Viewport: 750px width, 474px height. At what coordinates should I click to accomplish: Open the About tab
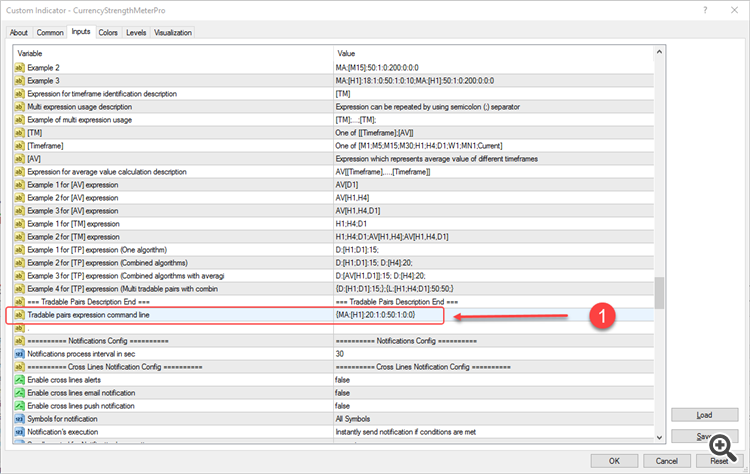tap(19, 33)
